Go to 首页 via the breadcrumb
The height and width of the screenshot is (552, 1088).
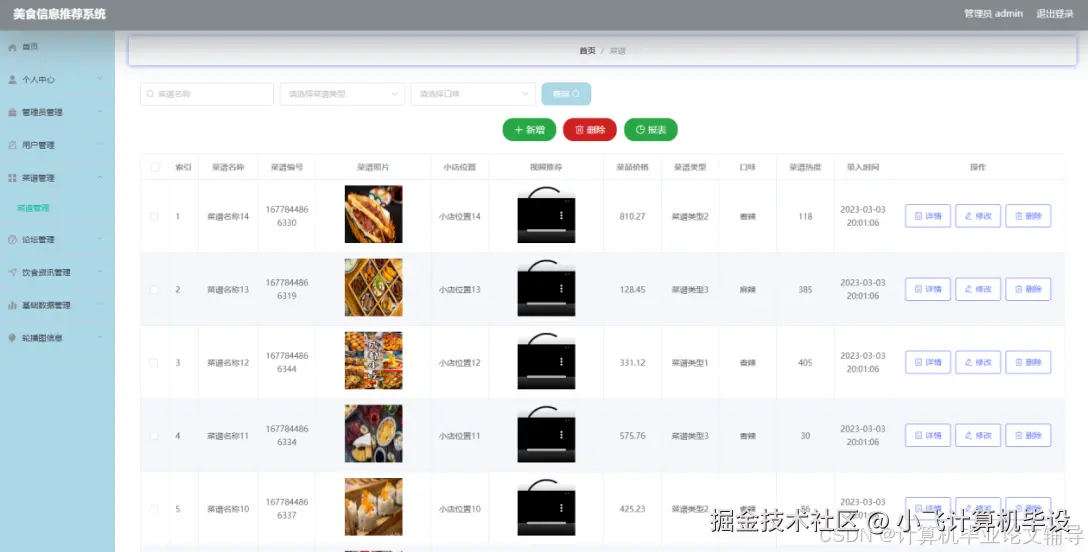tap(587, 51)
